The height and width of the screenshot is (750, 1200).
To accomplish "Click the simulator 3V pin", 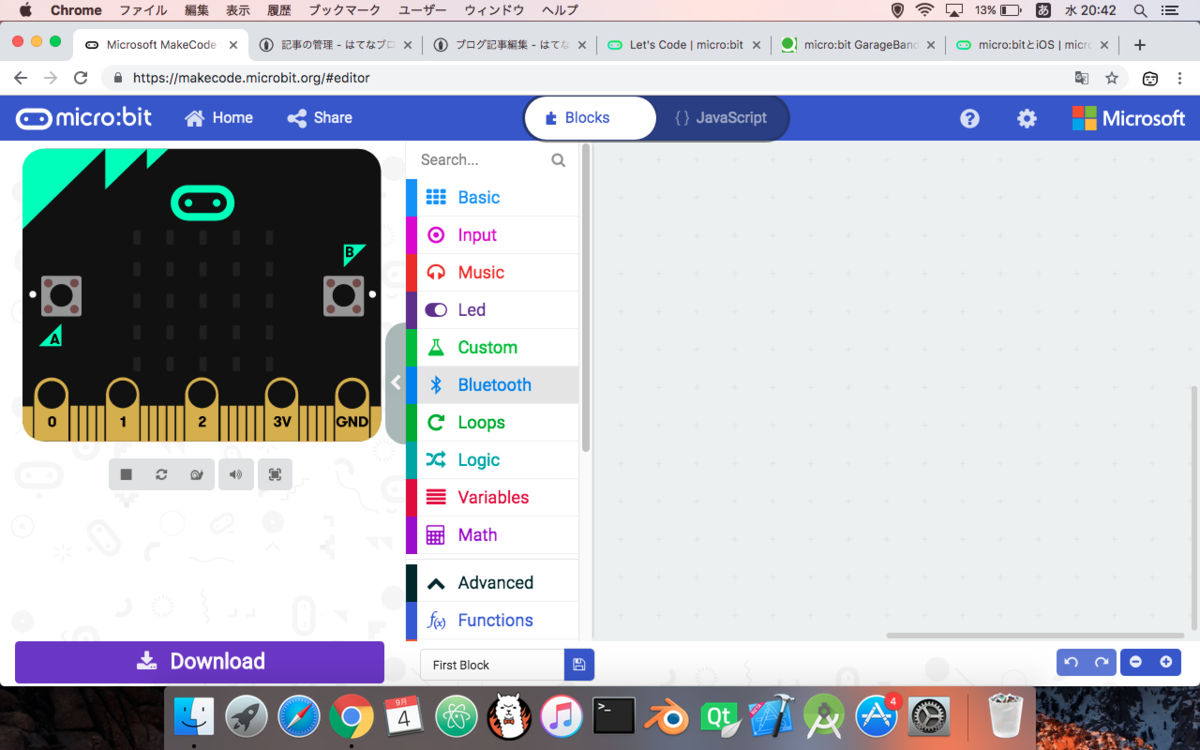I will pyautogui.click(x=282, y=410).
